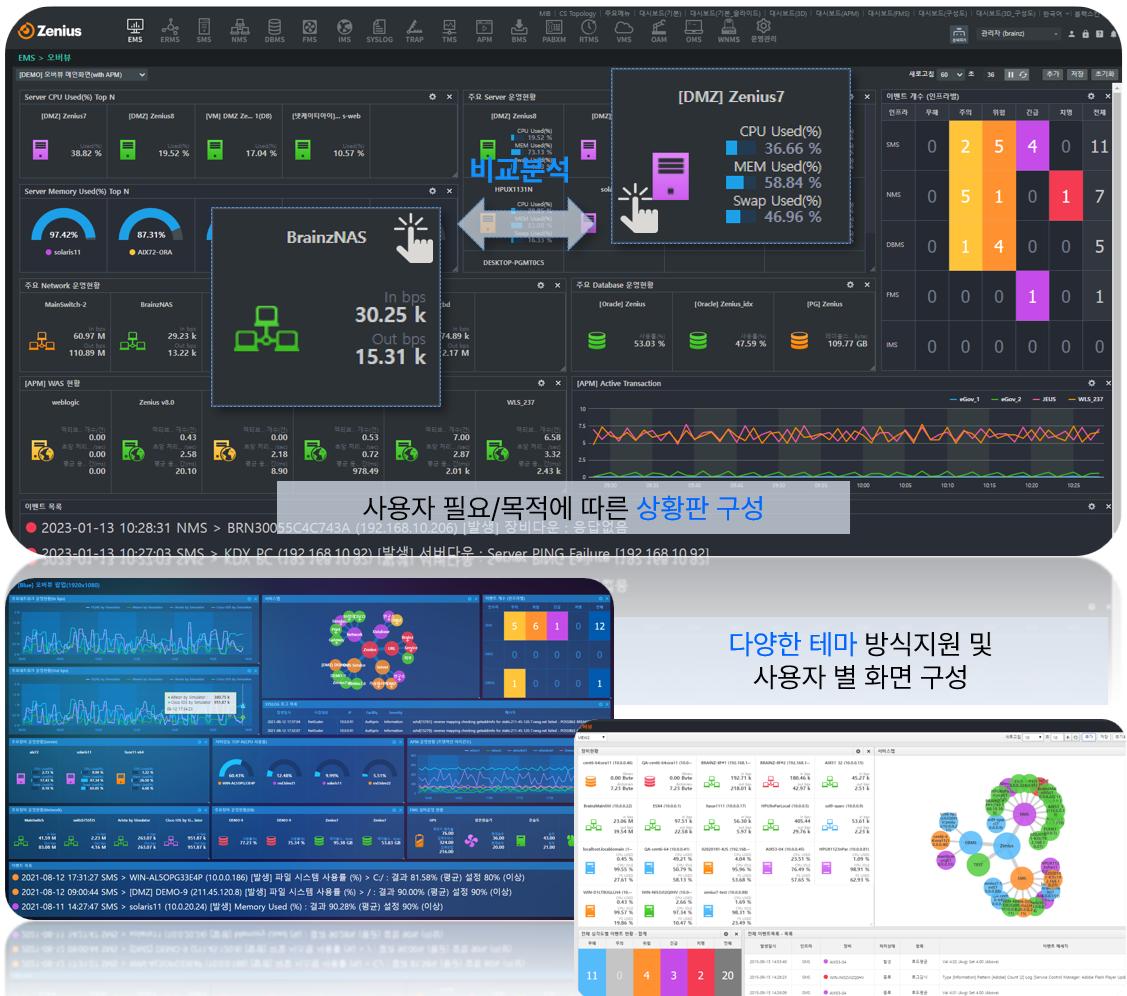This screenshot has width=1127, height=996.
Task: Open the refresh interval dropdown showing 60
Action: point(950,75)
